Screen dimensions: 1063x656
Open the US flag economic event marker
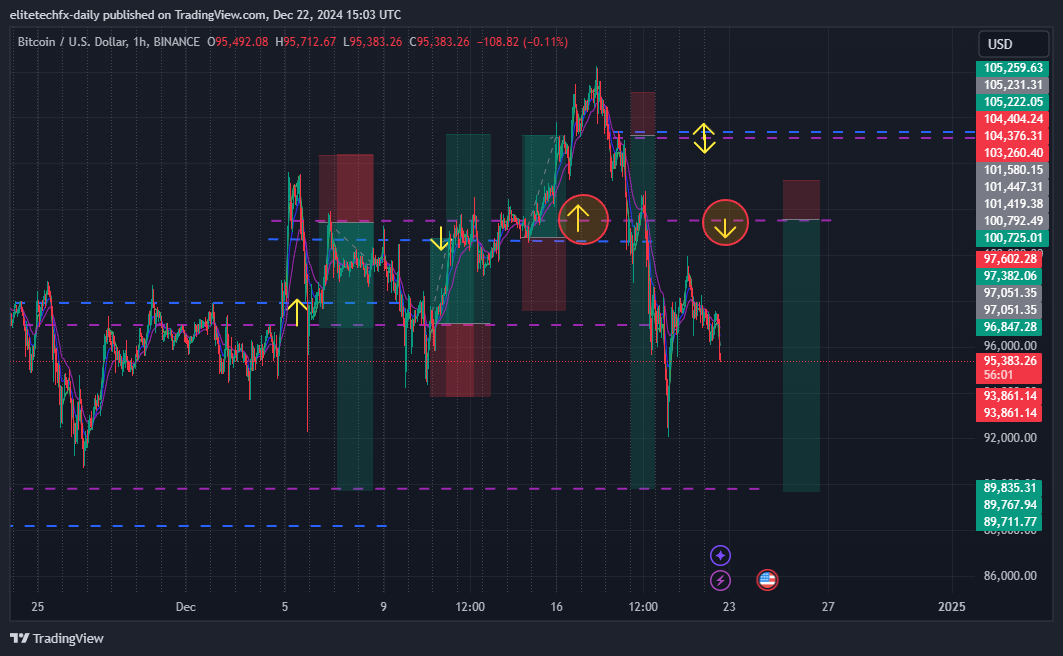pyautogui.click(x=767, y=580)
